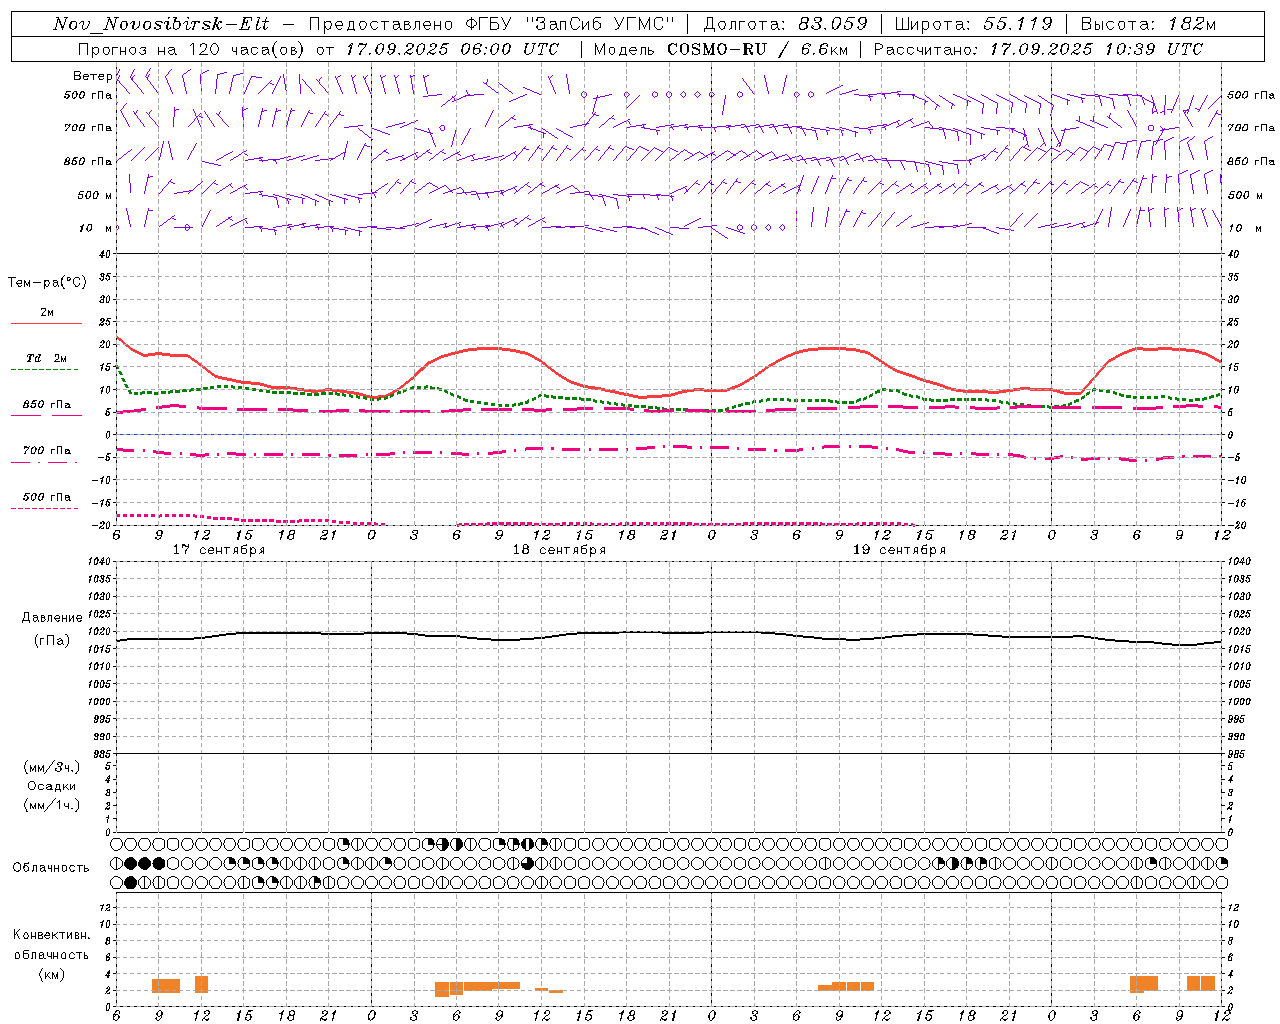
Task: Click the 10 м wind level label on left
Action: (96, 228)
